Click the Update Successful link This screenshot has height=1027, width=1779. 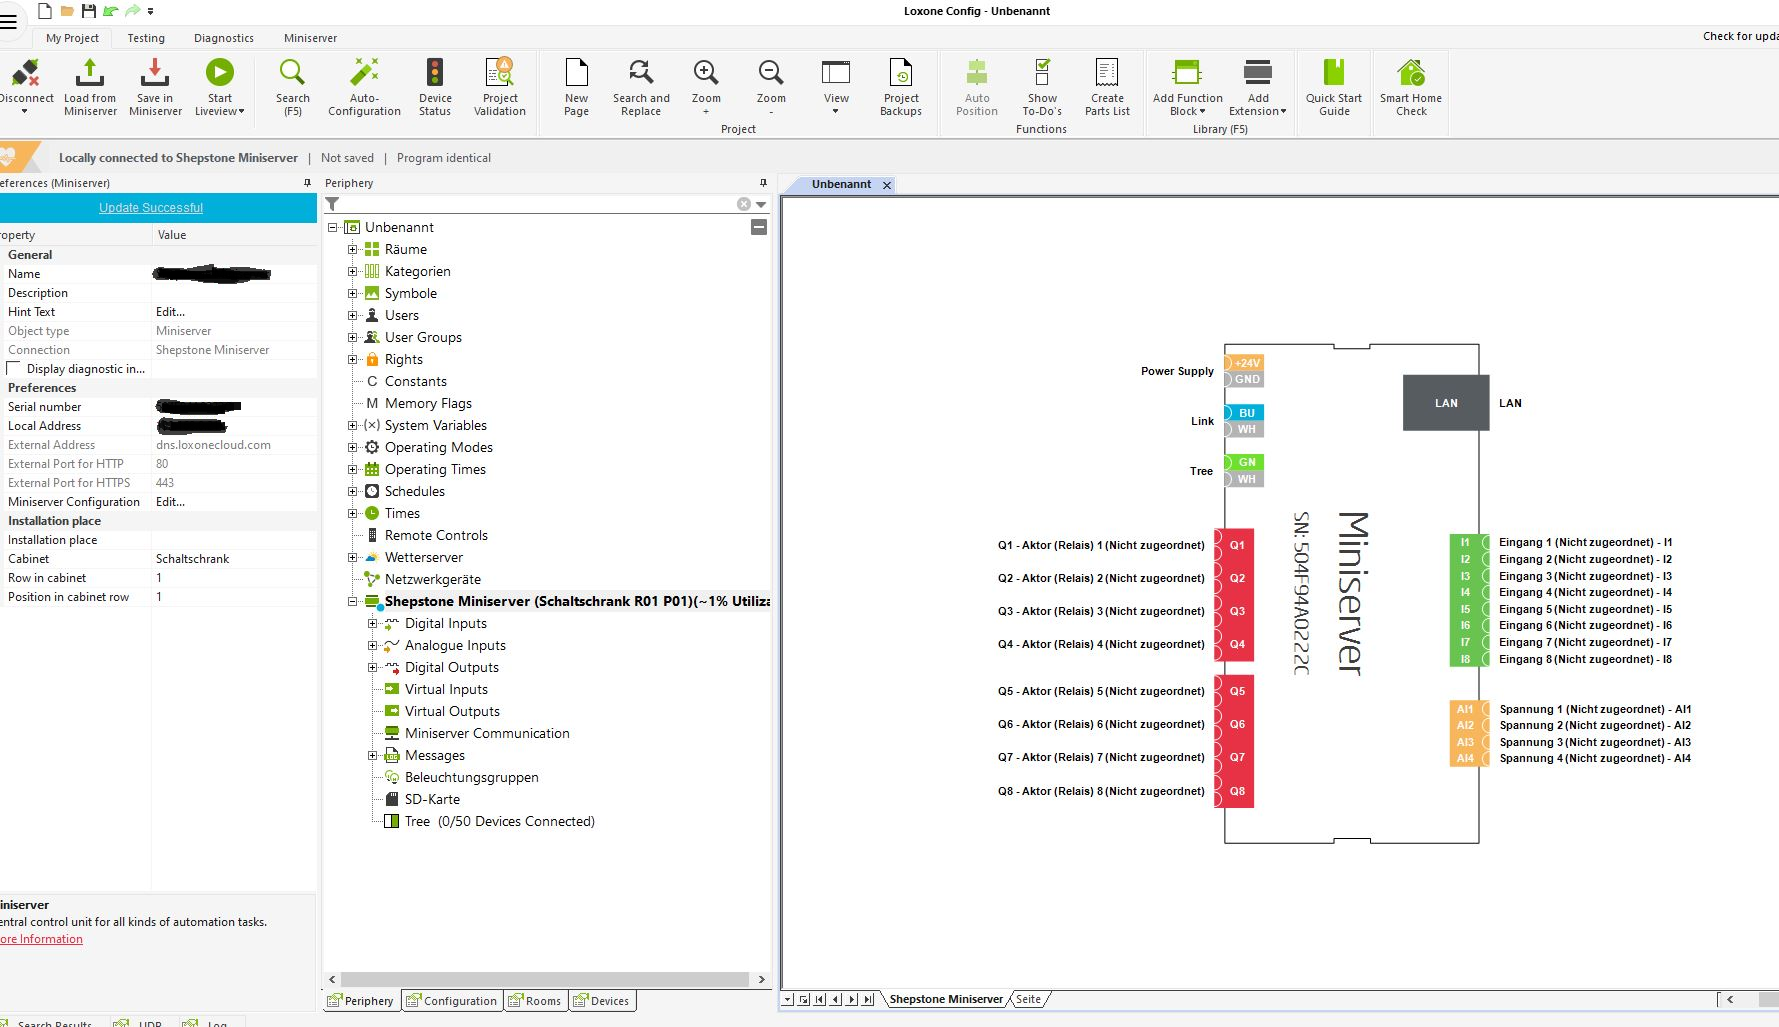[x=151, y=208]
